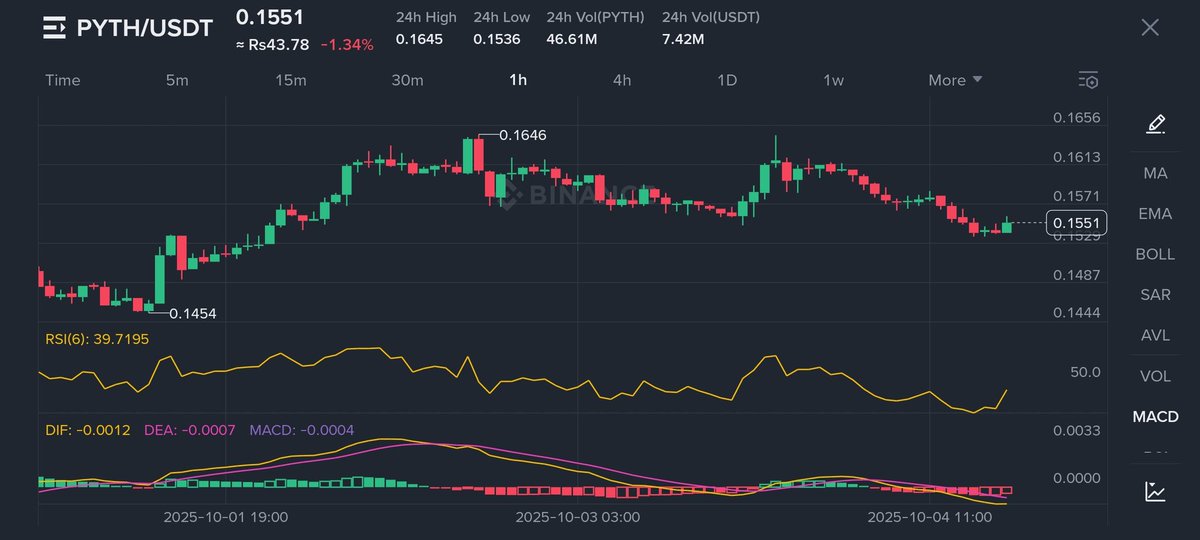The height and width of the screenshot is (540, 1200).
Task: Tap the RSI(6): 39.7195 label
Action: click(97, 339)
